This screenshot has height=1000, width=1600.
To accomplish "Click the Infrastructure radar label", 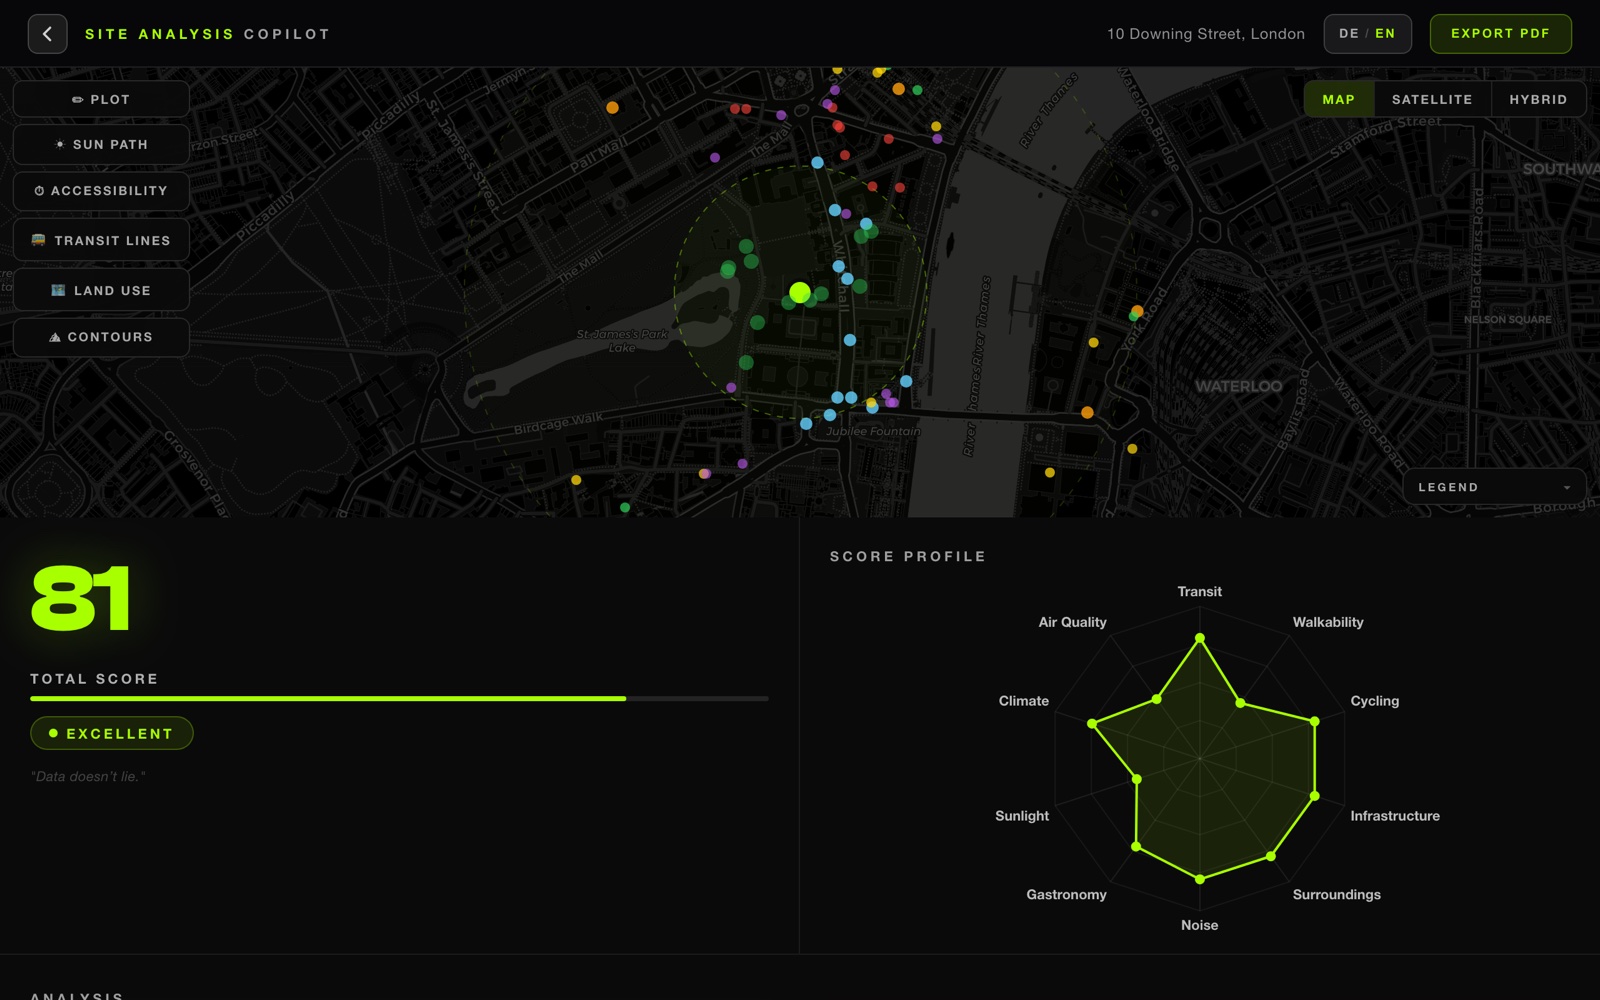I will pyautogui.click(x=1395, y=816).
